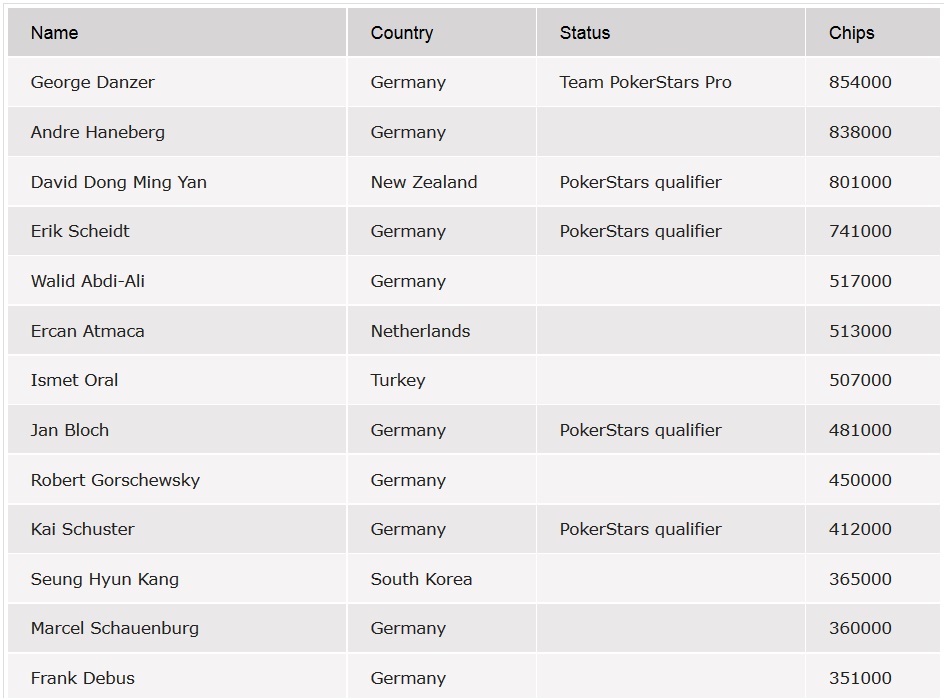Image resolution: width=944 pixels, height=698 pixels.
Task: Select Andre Haneberg's name
Action: click(x=98, y=132)
